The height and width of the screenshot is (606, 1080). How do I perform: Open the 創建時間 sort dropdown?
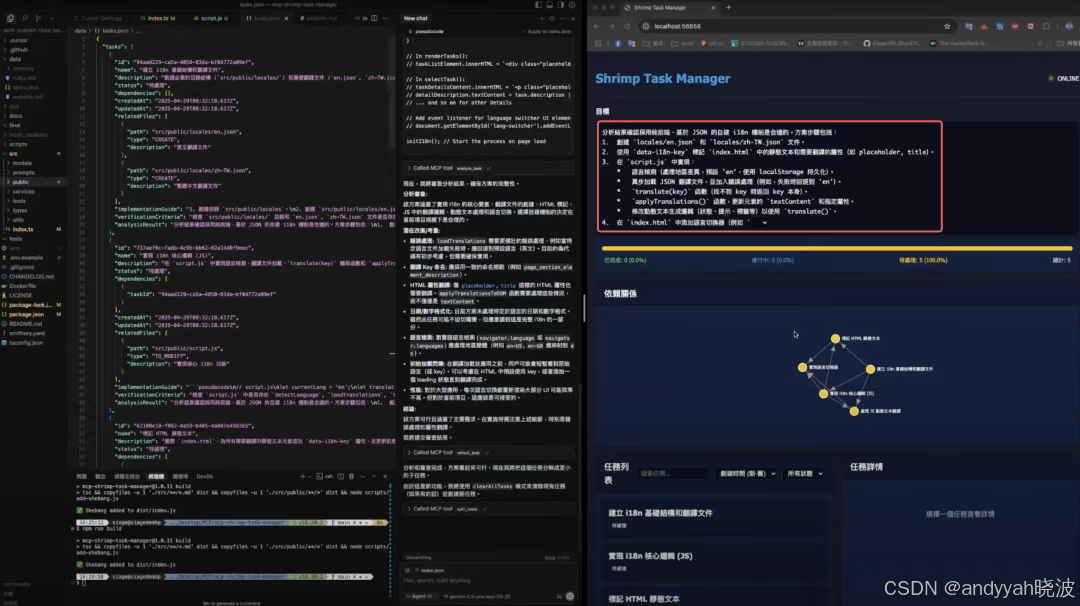click(747, 474)
